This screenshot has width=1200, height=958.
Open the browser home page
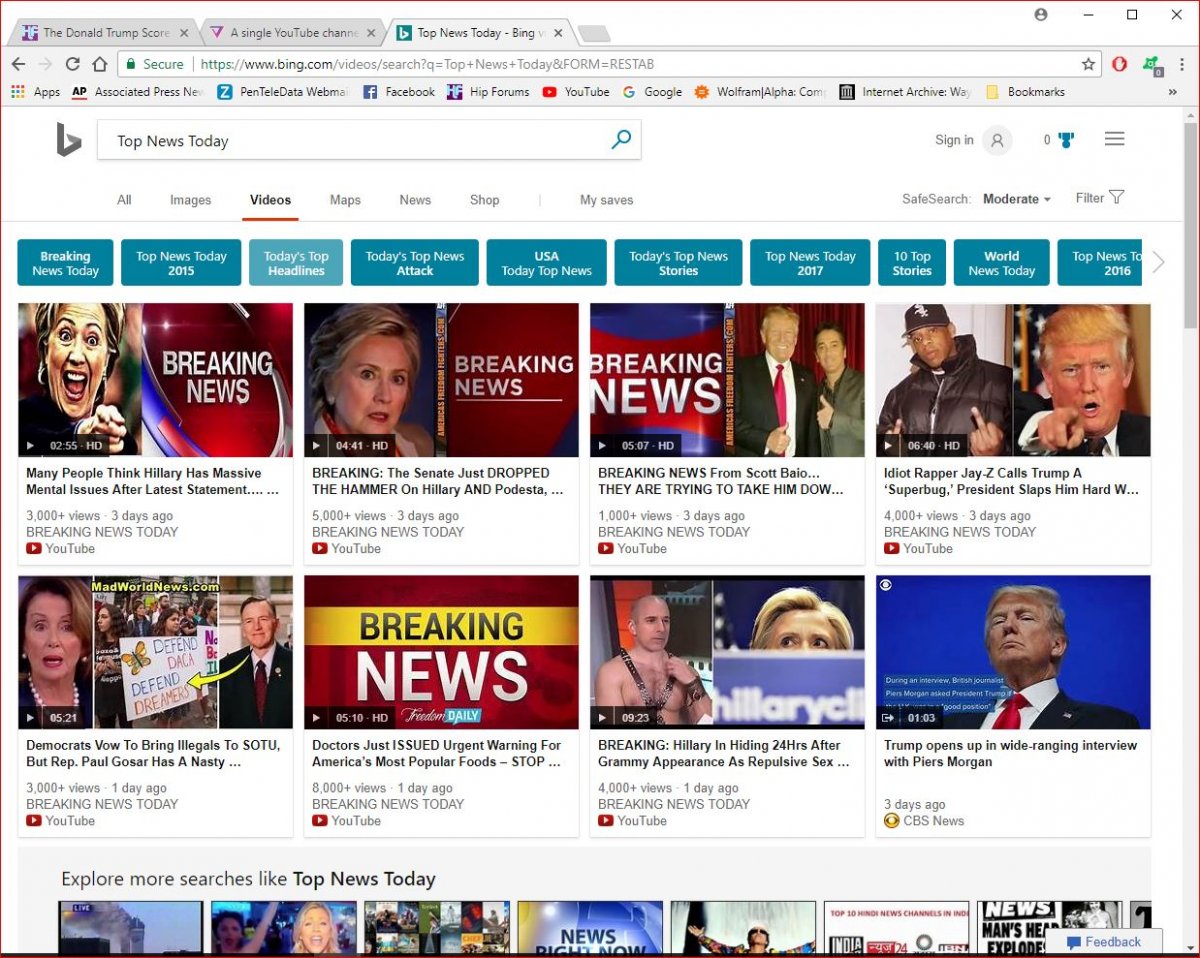(x=100, y=64)
